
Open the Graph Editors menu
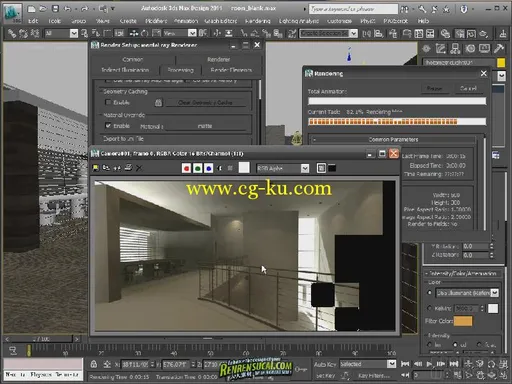coord(221,21)
